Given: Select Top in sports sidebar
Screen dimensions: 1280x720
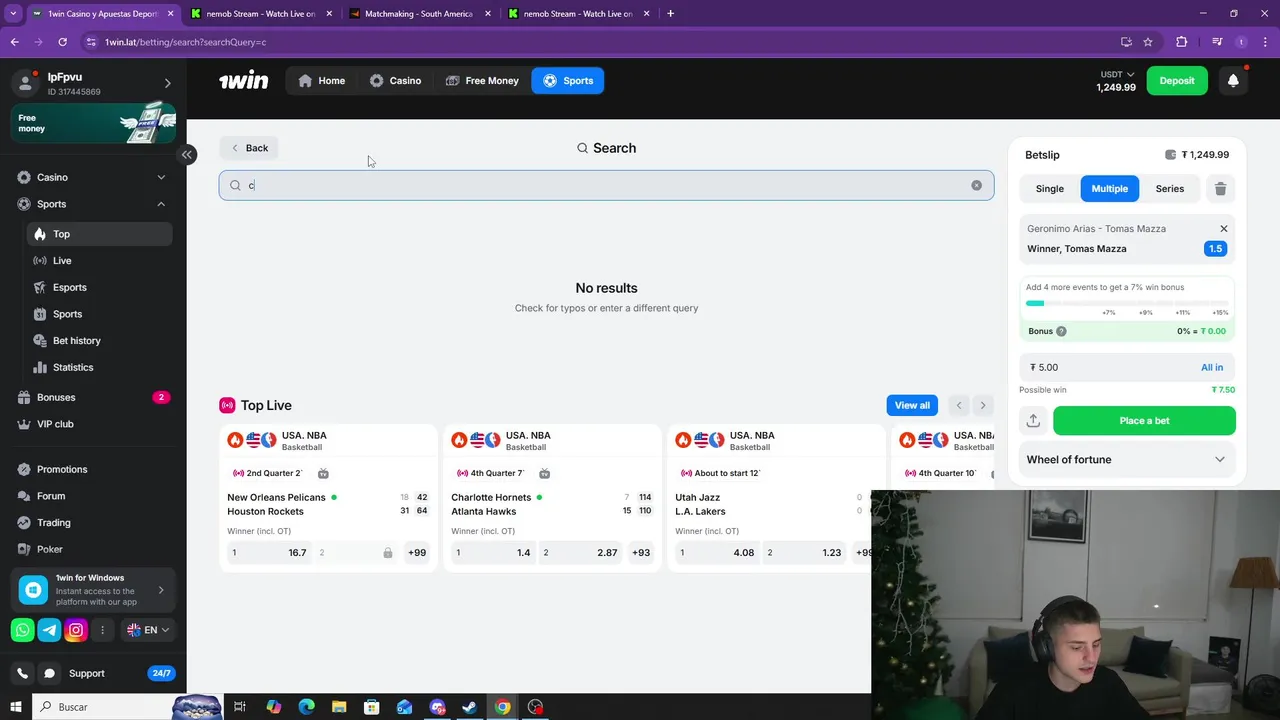Looking at the screenshot, I should (99, 234).
